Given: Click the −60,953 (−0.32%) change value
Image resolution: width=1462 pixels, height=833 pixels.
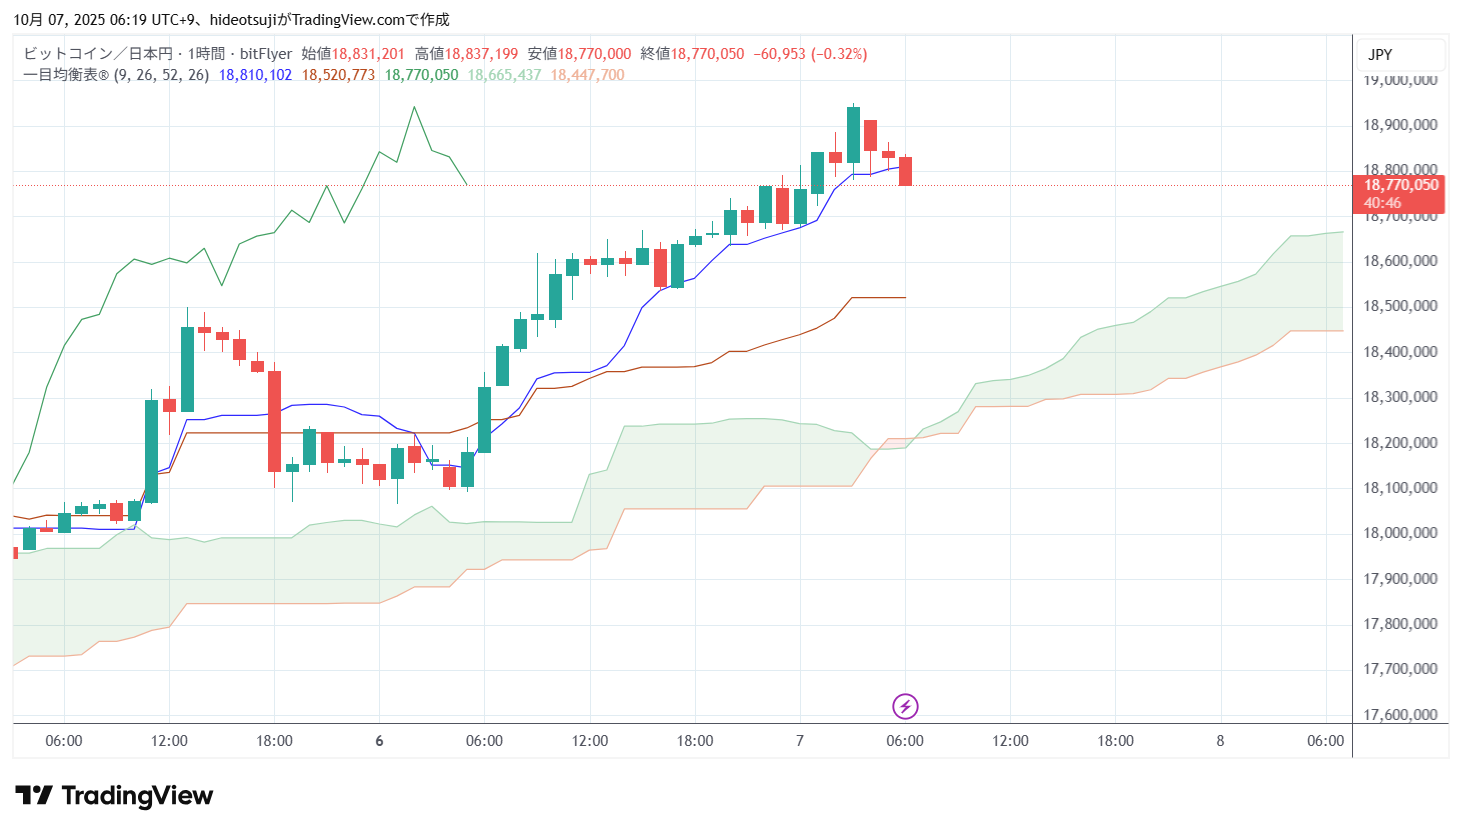Looking at the screenshot, I should tap(810, 54).
